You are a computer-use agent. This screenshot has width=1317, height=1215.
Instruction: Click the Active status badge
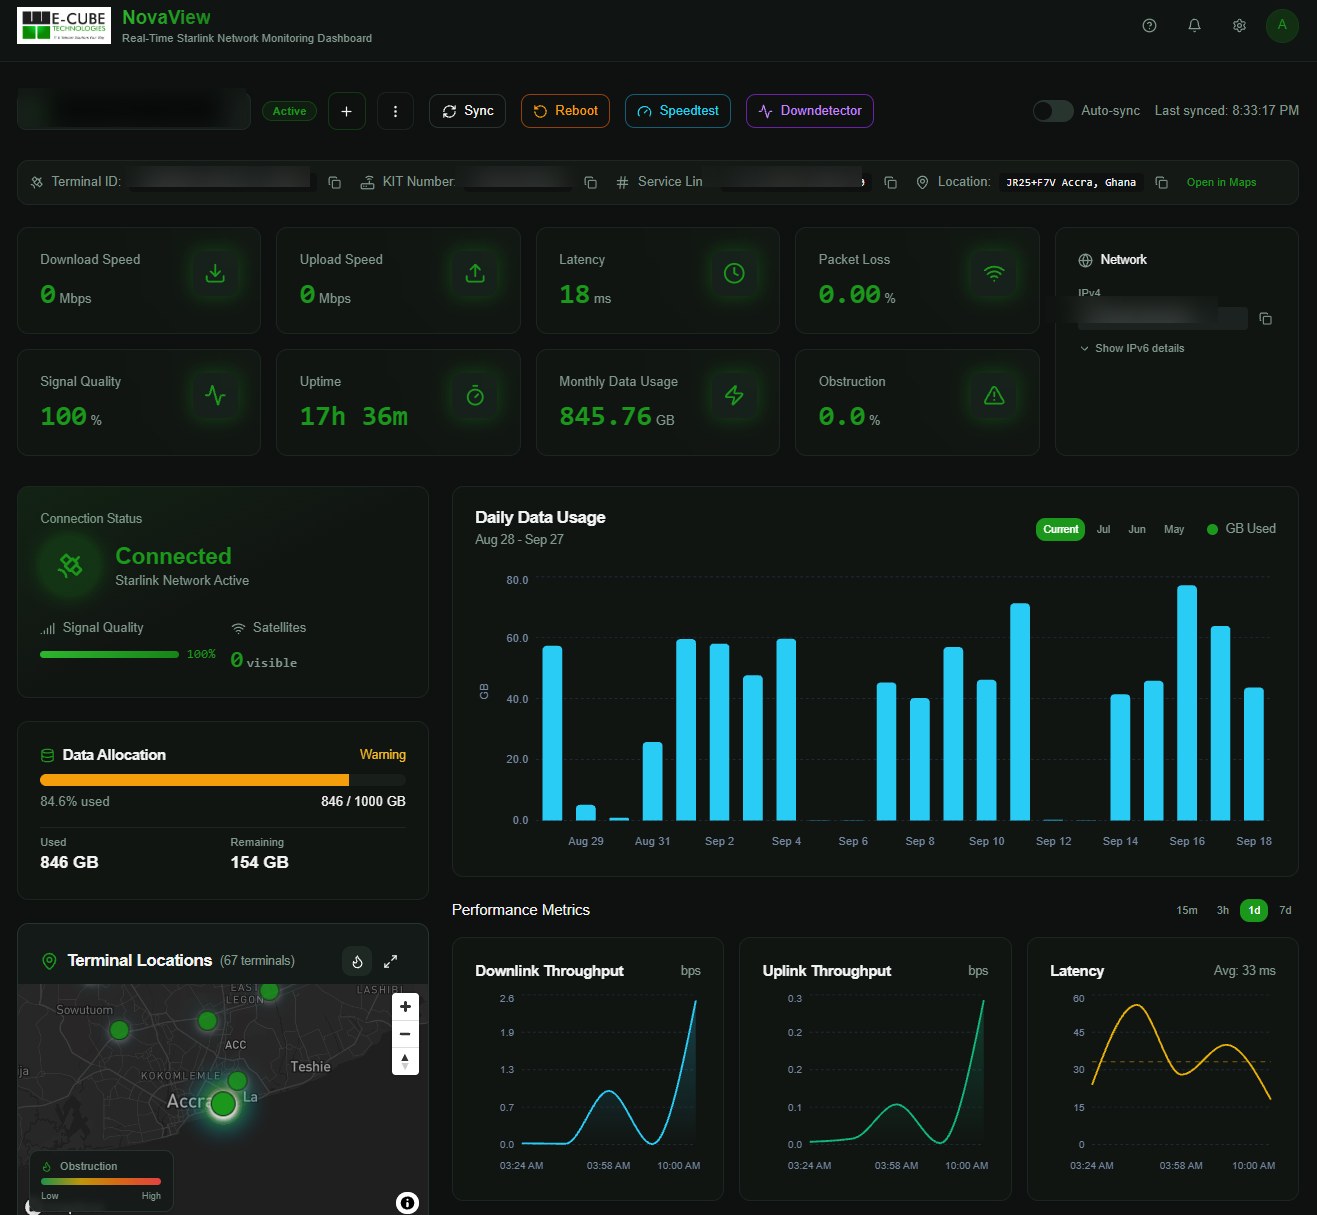[289, 111]
